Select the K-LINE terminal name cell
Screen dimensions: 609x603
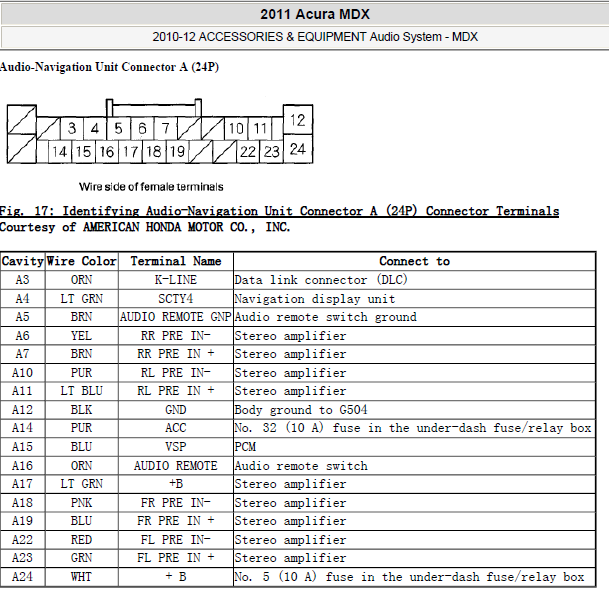(176, 280)
